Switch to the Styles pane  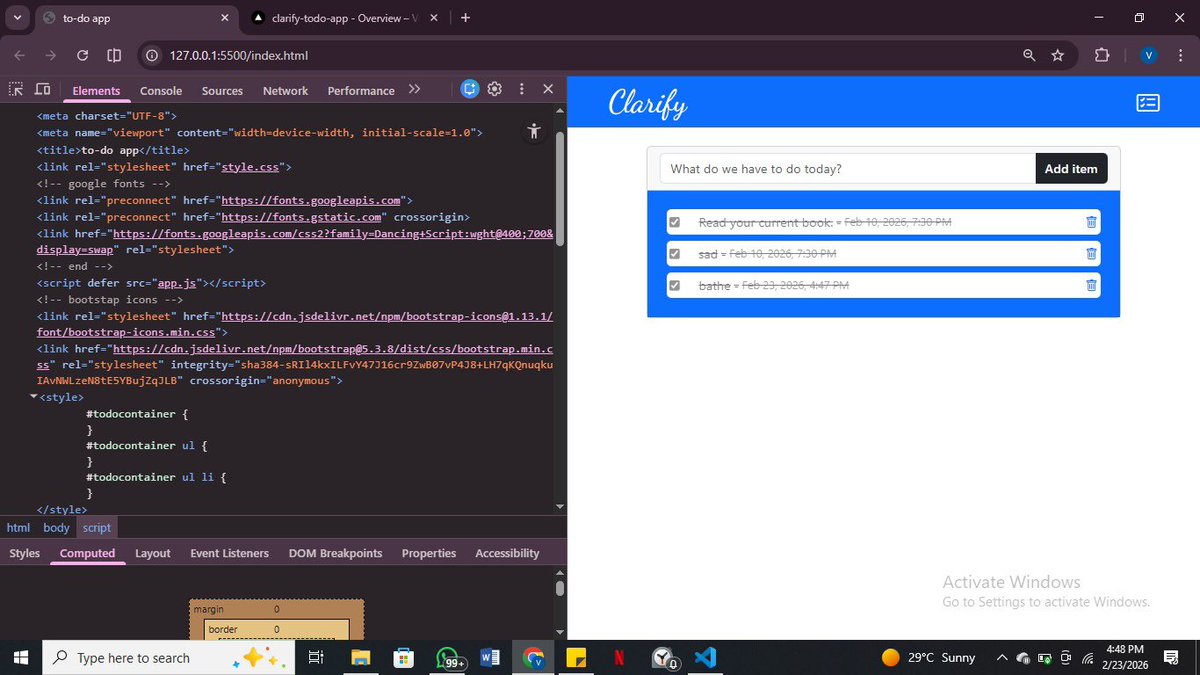24,553
